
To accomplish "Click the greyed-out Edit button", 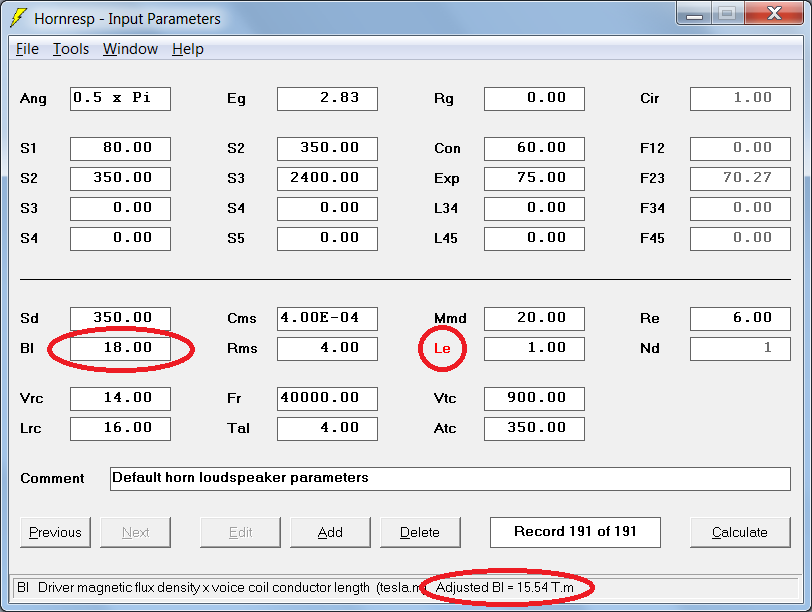I will coord(240,532).
